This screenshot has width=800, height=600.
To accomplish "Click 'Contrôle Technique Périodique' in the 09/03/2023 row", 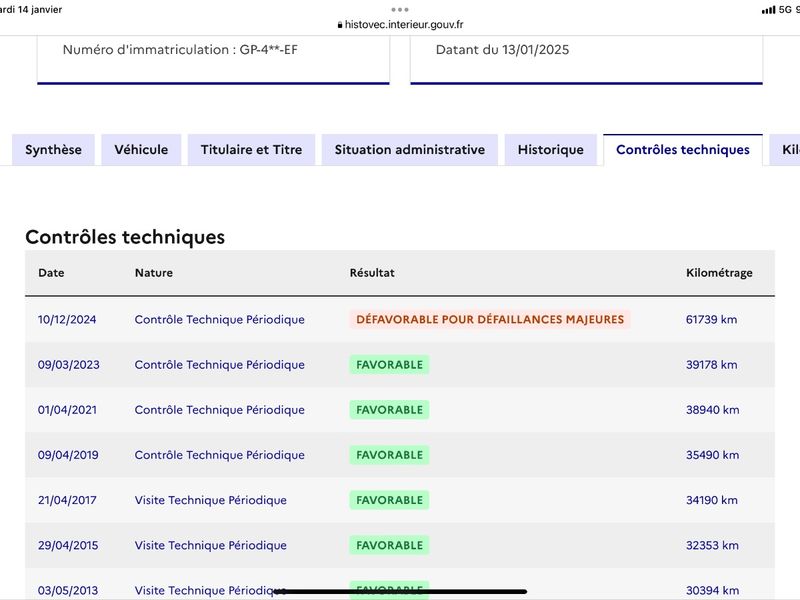I will pos(219,365).
